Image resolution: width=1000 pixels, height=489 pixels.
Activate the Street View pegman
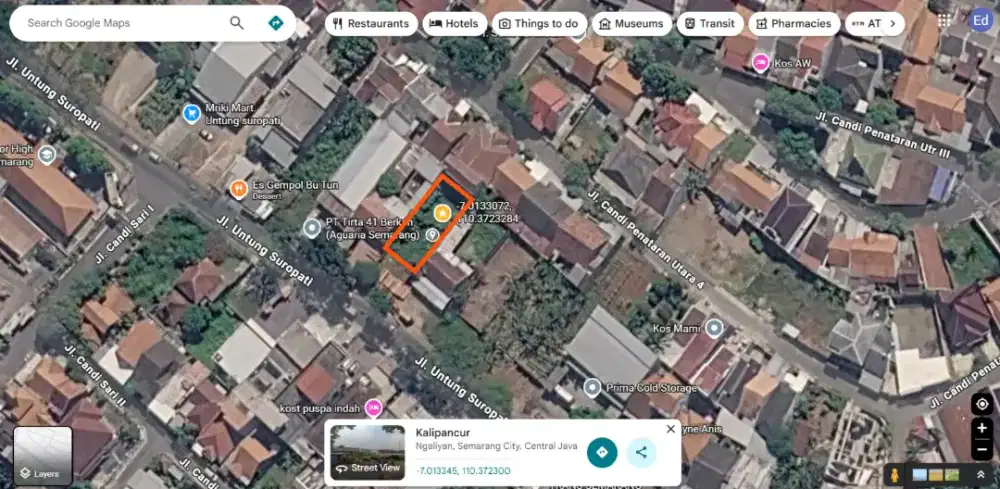[895, 475]
